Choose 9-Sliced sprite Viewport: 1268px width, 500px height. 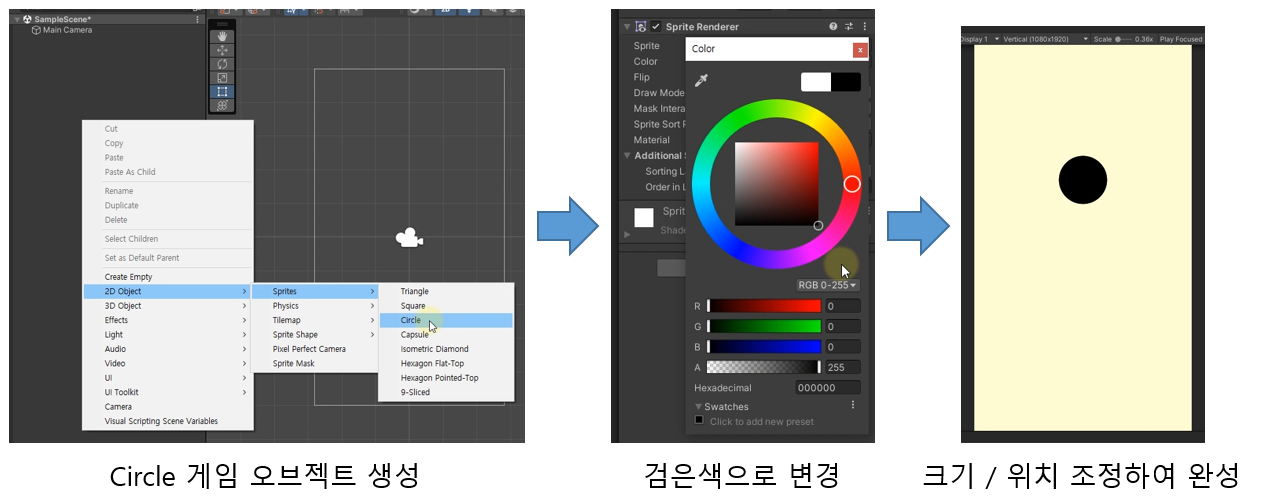coord(445,392)
